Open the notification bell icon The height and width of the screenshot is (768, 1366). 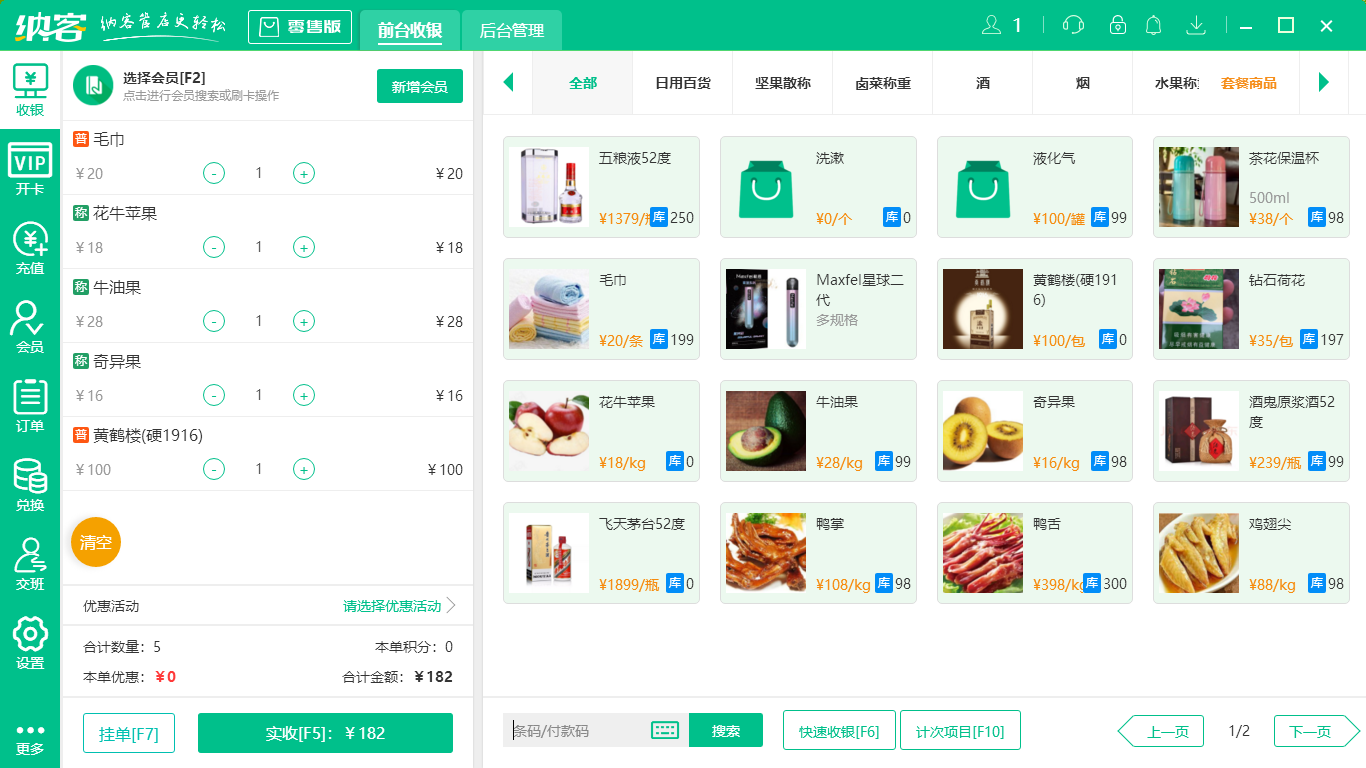click(1153, 25)
